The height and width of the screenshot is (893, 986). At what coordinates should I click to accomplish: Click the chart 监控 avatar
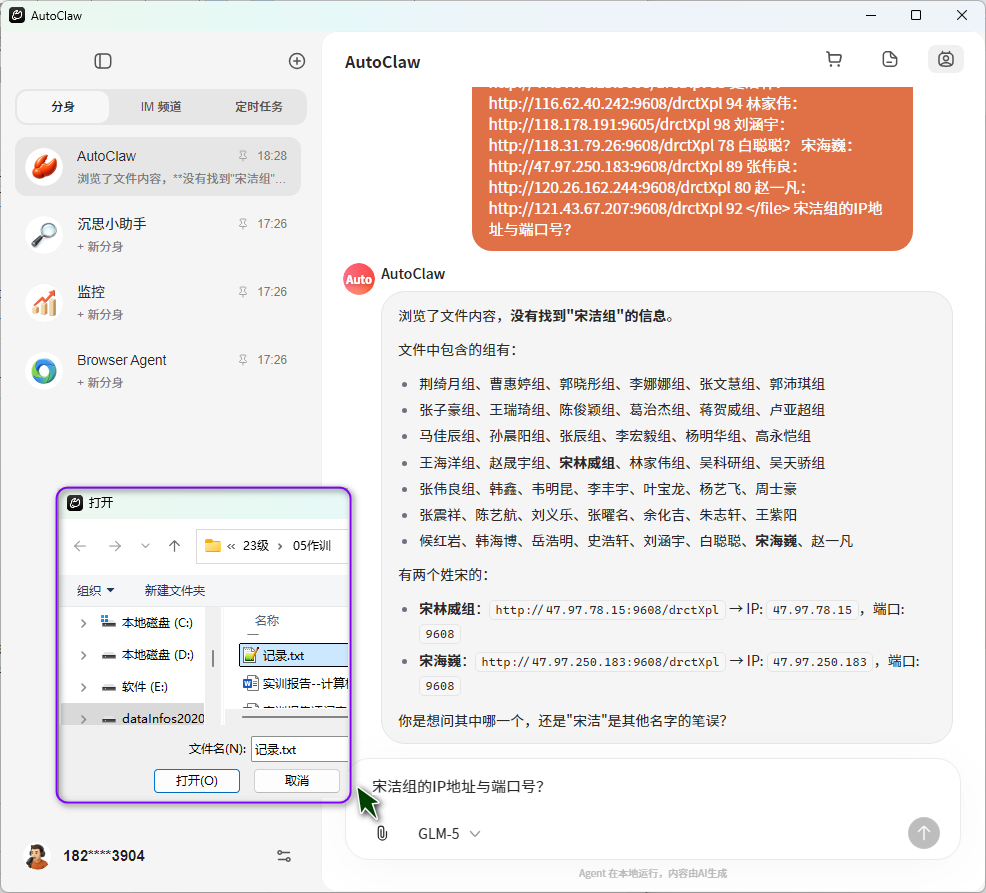coord(44,302)
